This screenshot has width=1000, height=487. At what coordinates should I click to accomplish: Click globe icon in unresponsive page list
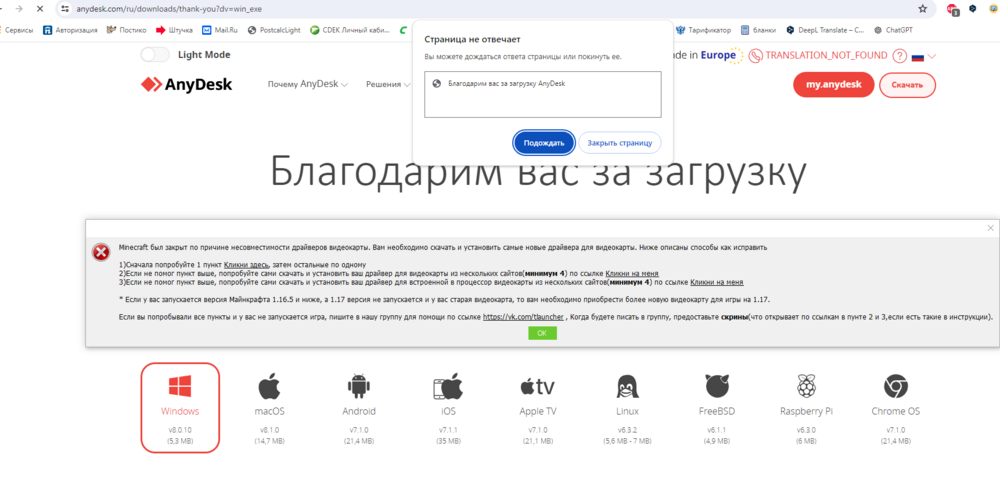pos(437,84)
